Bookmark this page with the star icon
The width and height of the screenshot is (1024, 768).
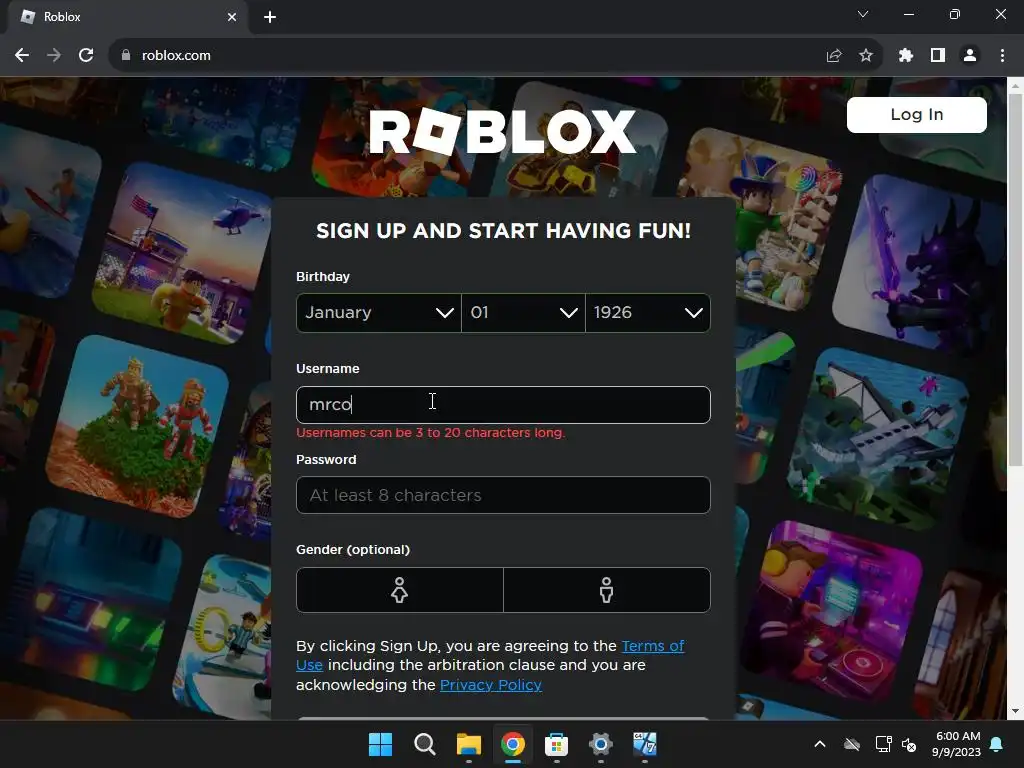(866, 56)
